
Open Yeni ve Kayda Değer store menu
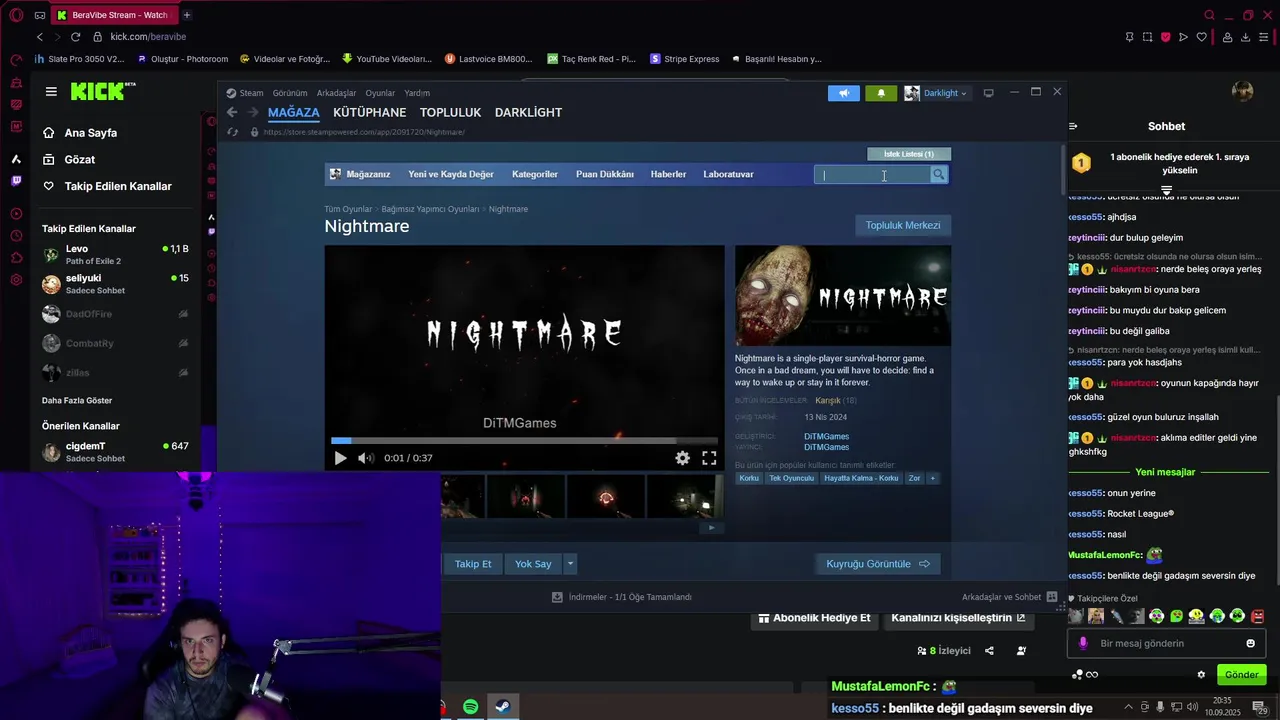[x=451, y=174]
